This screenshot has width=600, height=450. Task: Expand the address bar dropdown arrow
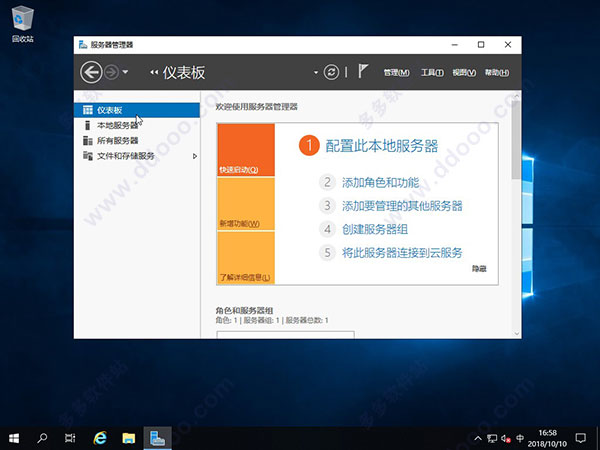click(316, 72)
